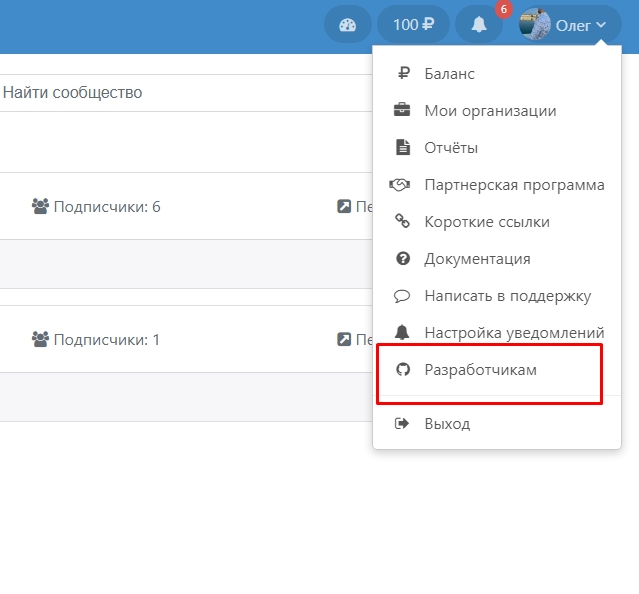
Task: Collapse the Олег user dropdown chevron
Action: 601,25
